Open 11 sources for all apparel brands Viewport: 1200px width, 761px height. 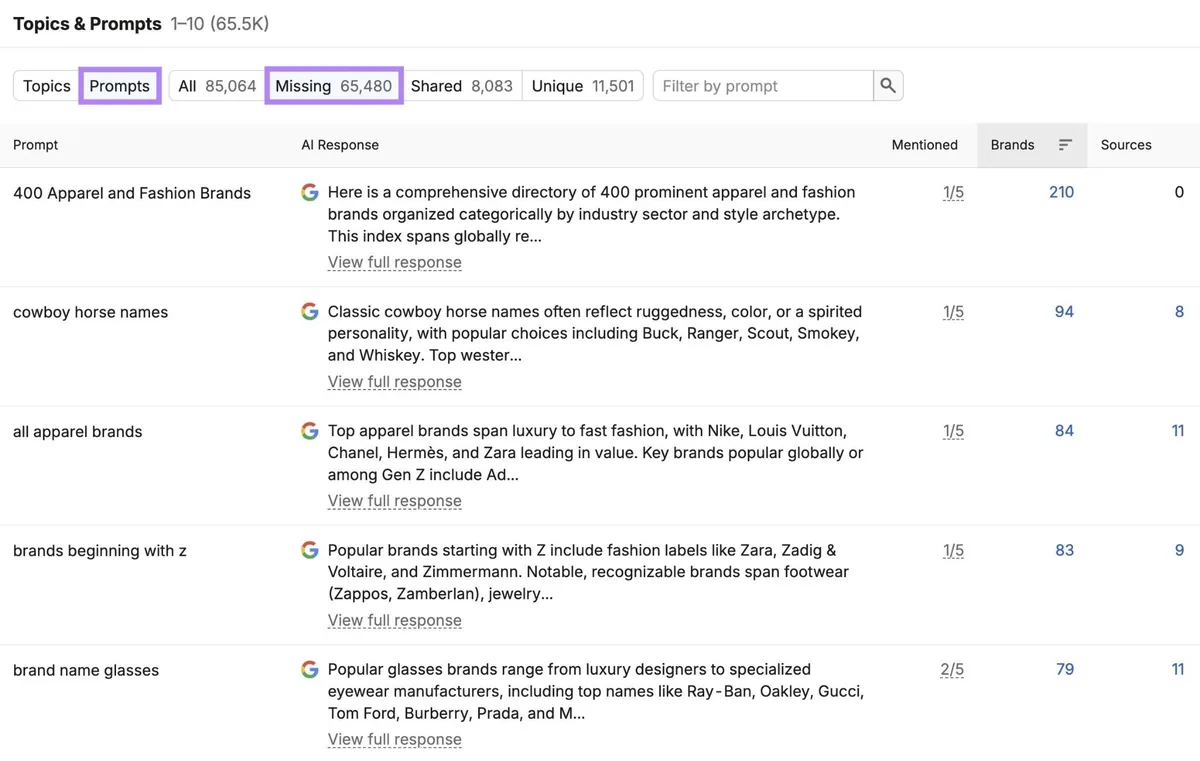coord(1177,431)
